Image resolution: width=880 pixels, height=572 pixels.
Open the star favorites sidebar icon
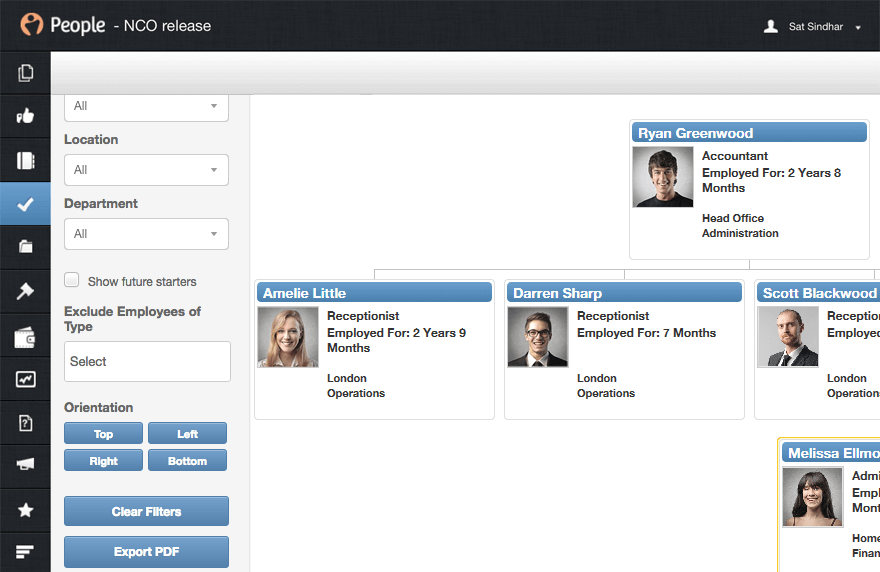(25, 510)
